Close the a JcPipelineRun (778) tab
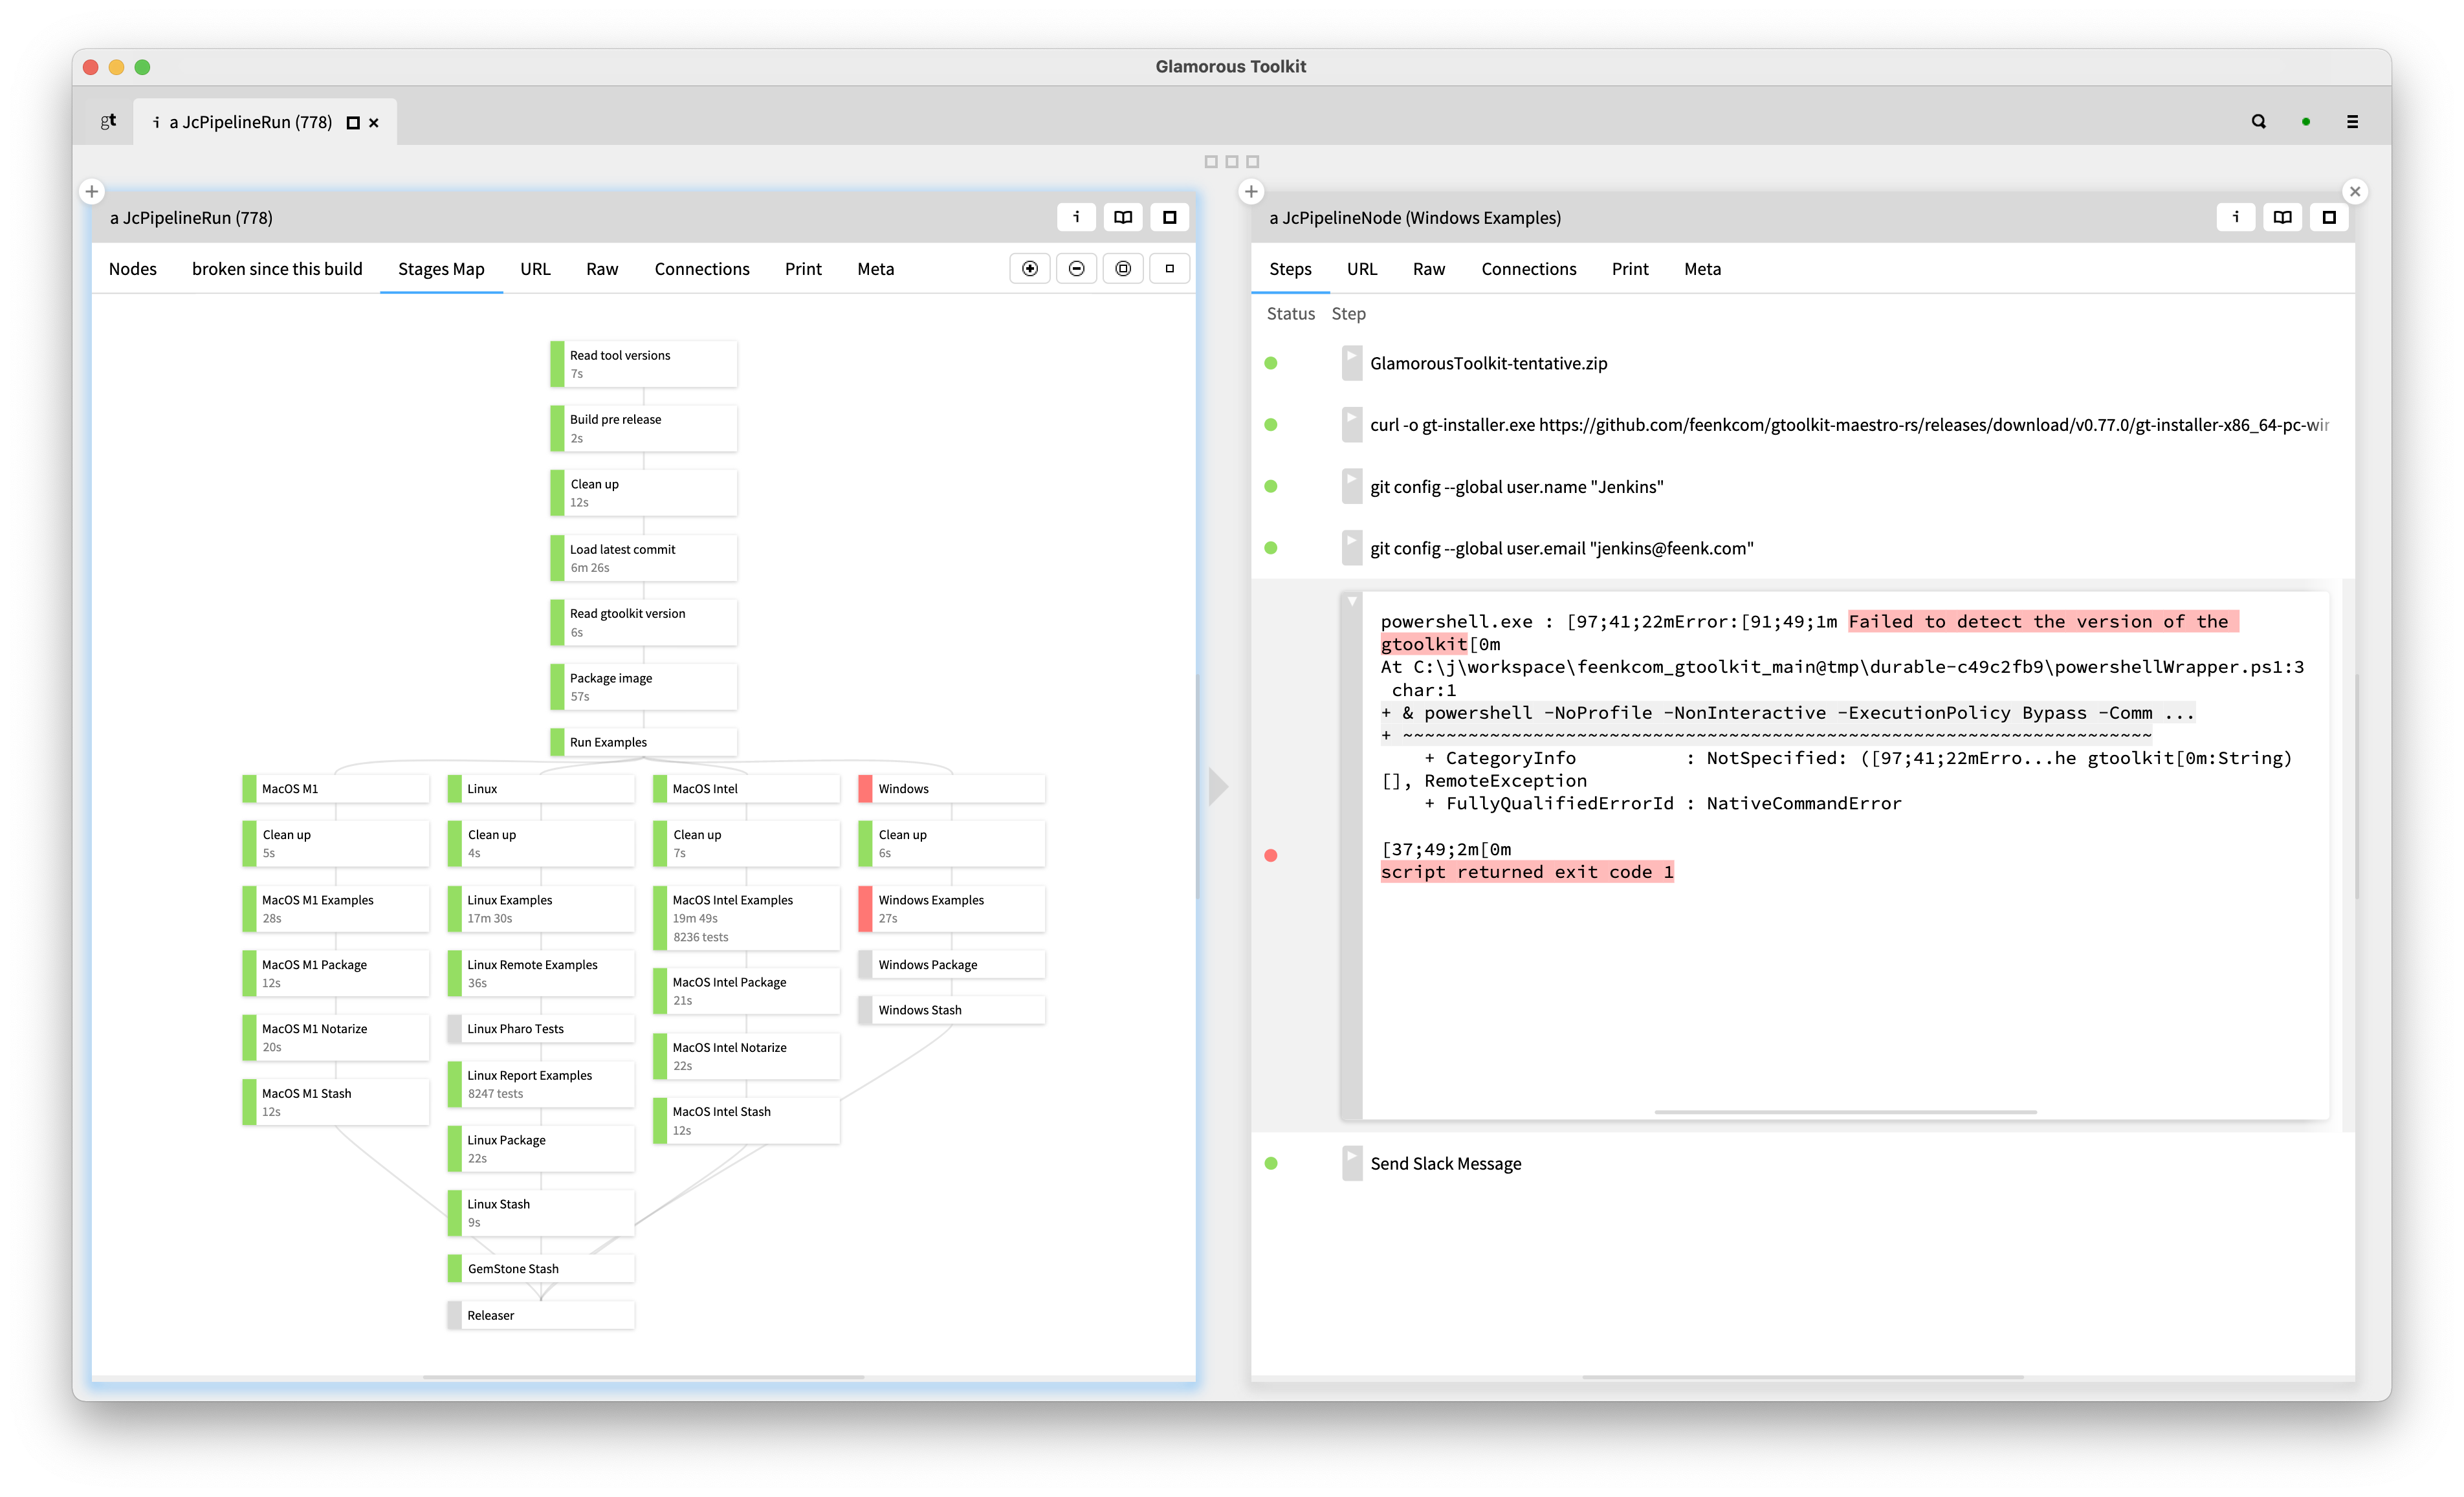2464x1497 pixels. pos(374,123)
